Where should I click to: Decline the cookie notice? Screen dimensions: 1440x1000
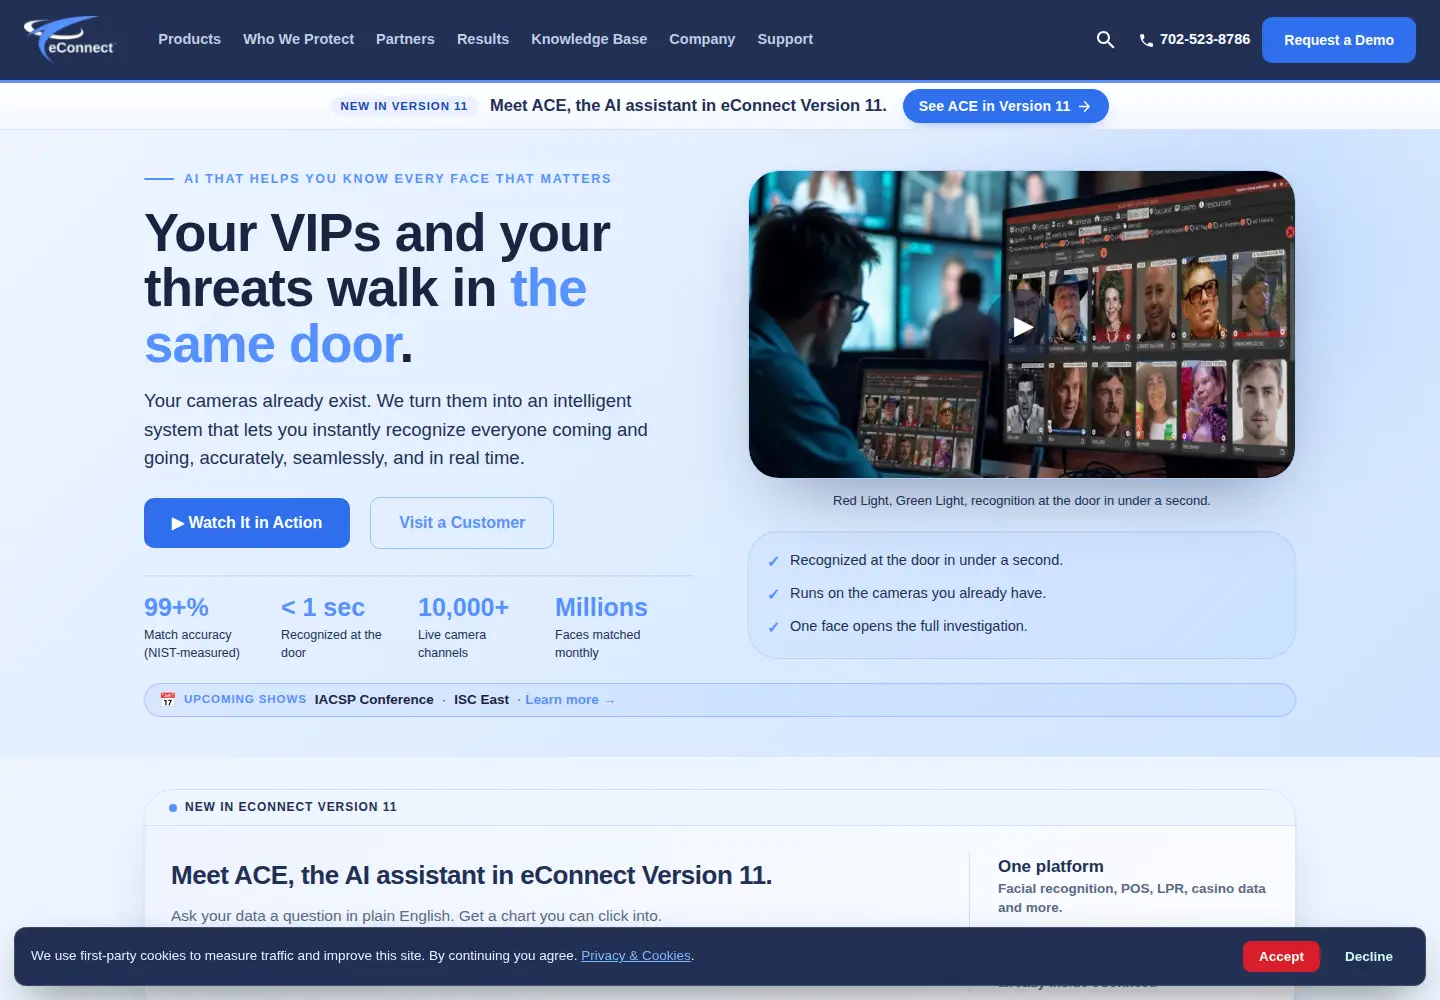click(x=1368, y=957)
